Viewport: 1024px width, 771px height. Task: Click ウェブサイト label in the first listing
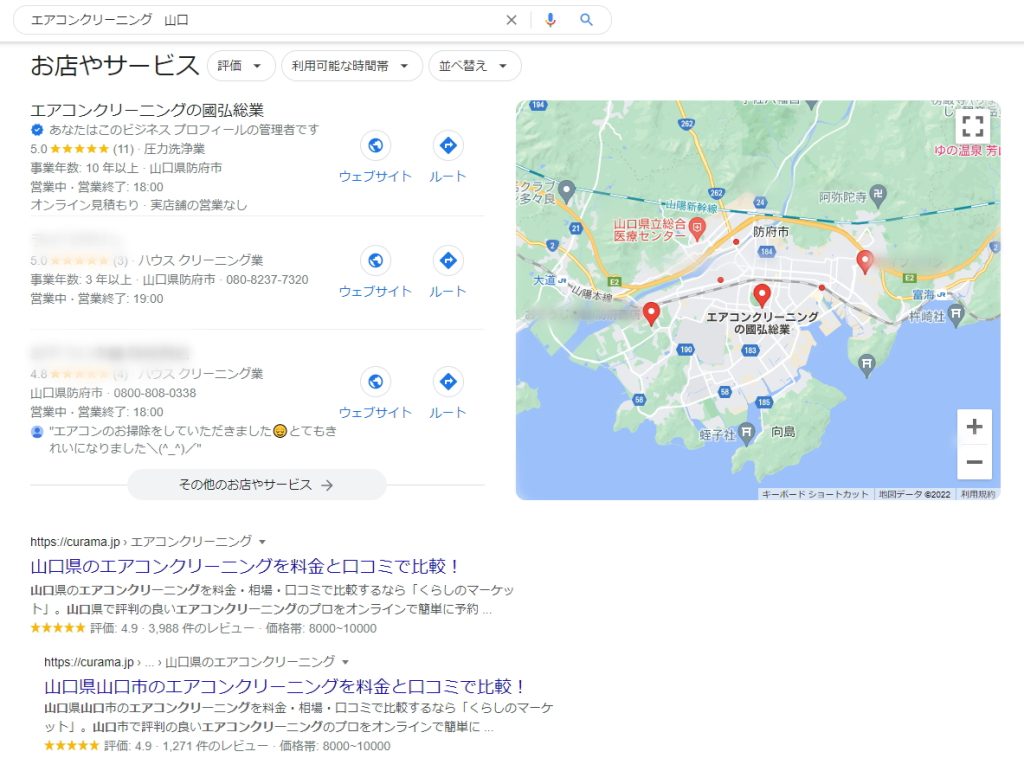[x=376, y=176]
